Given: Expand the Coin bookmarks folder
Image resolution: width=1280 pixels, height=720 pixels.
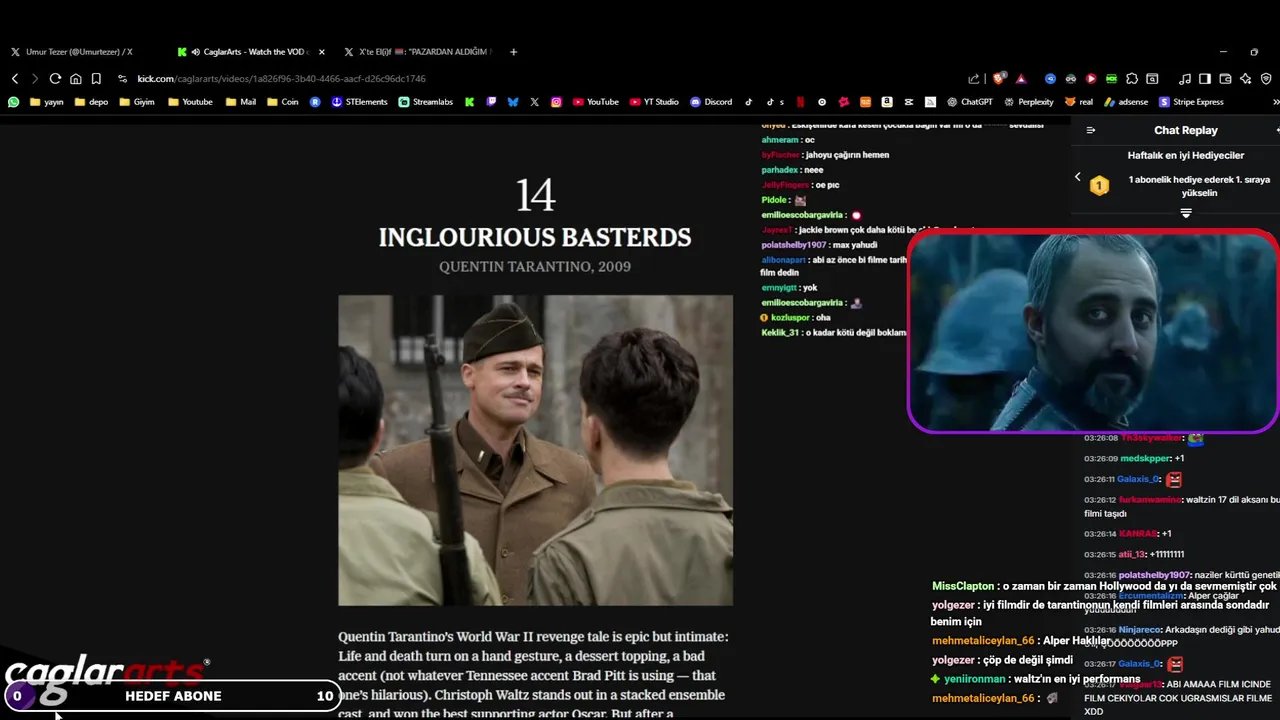Looking at the screenshot, I should tap(283, 102).
